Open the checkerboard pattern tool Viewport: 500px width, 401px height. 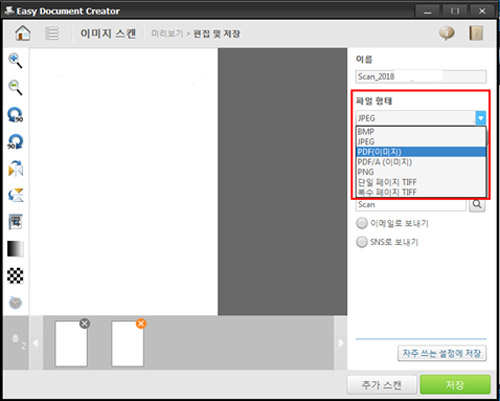(15, 276)
